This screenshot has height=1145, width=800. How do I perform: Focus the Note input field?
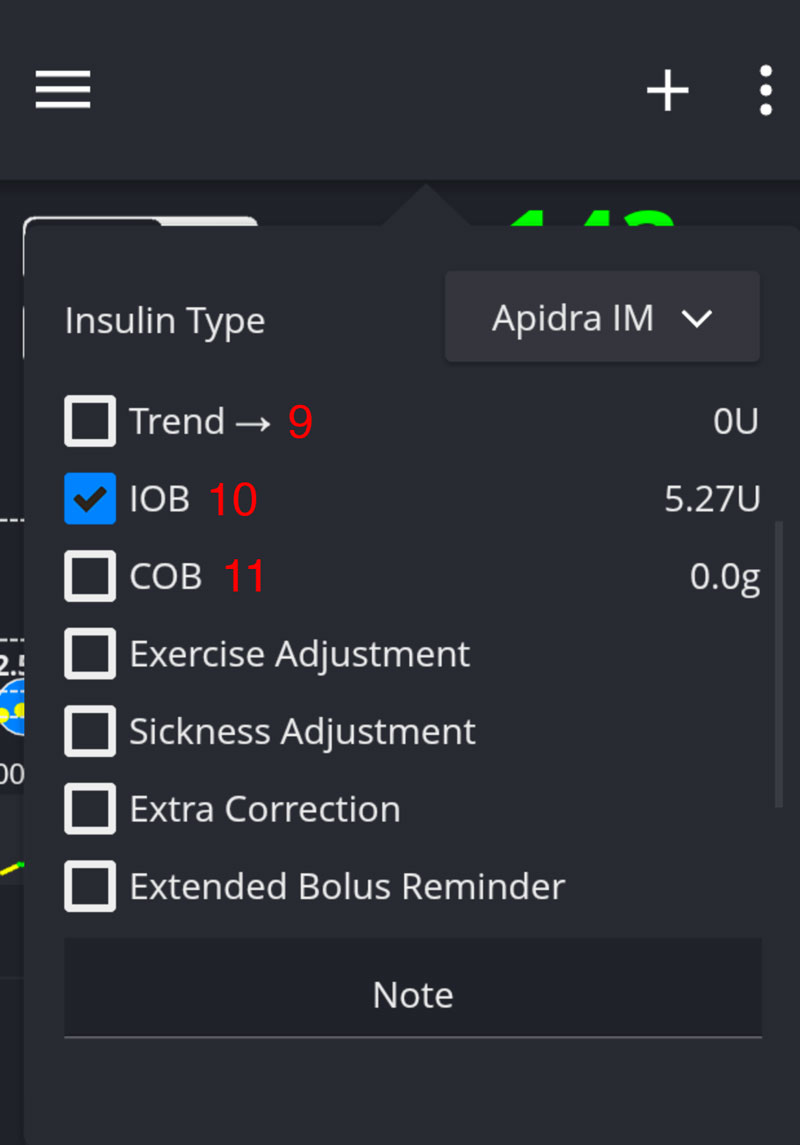pos(413,994)
